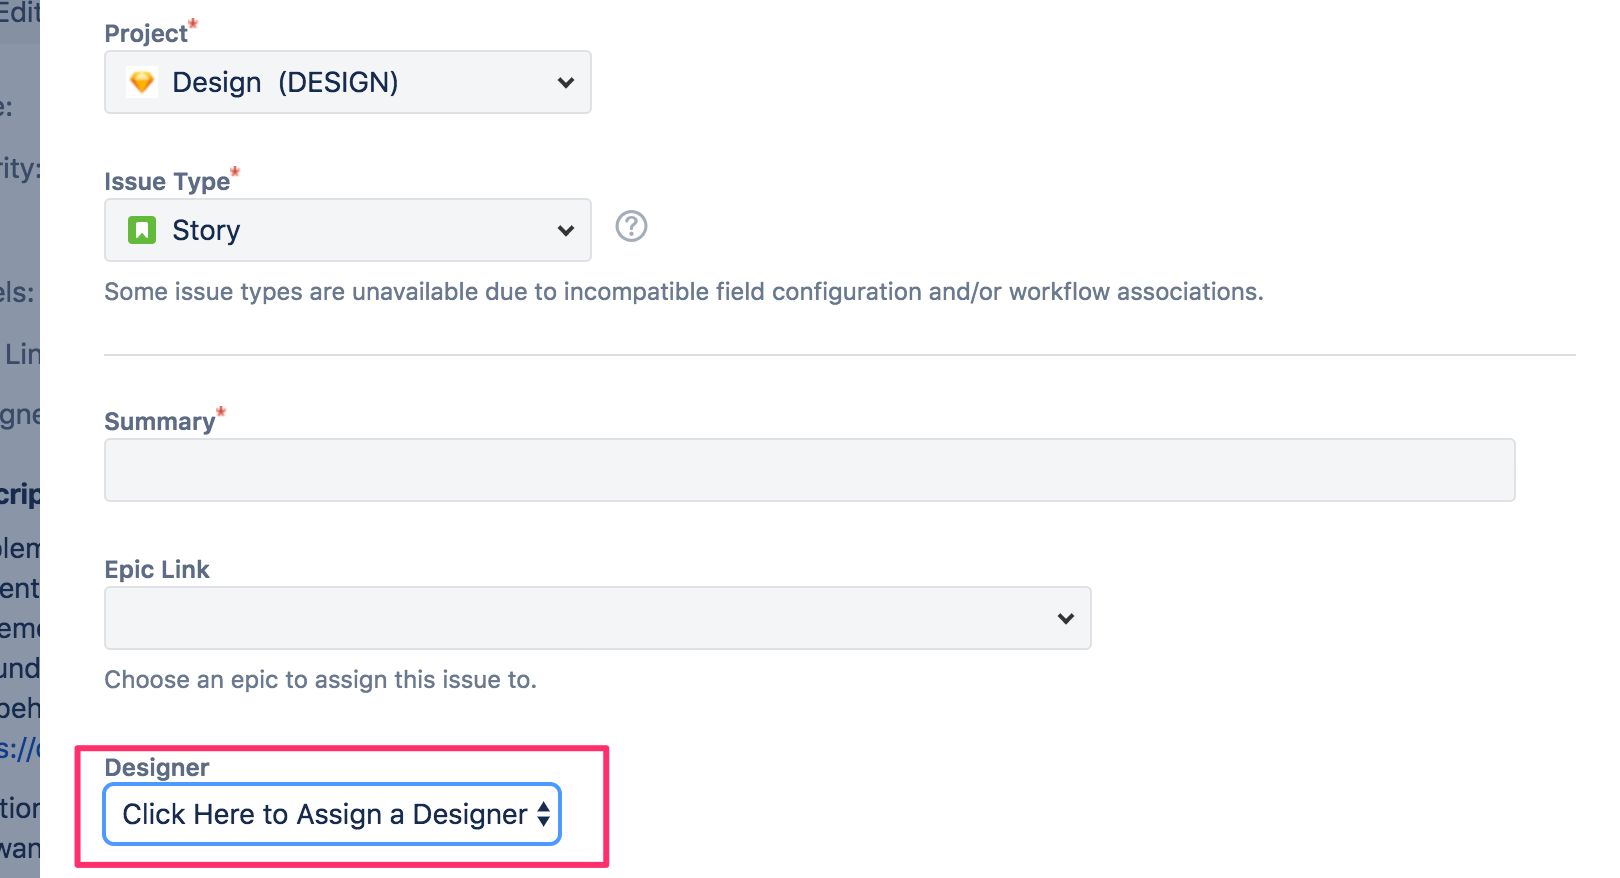Viewport: 1620px width, 878px height.
Task: Focus the Summary text field
Action: (x=810, y=470)
